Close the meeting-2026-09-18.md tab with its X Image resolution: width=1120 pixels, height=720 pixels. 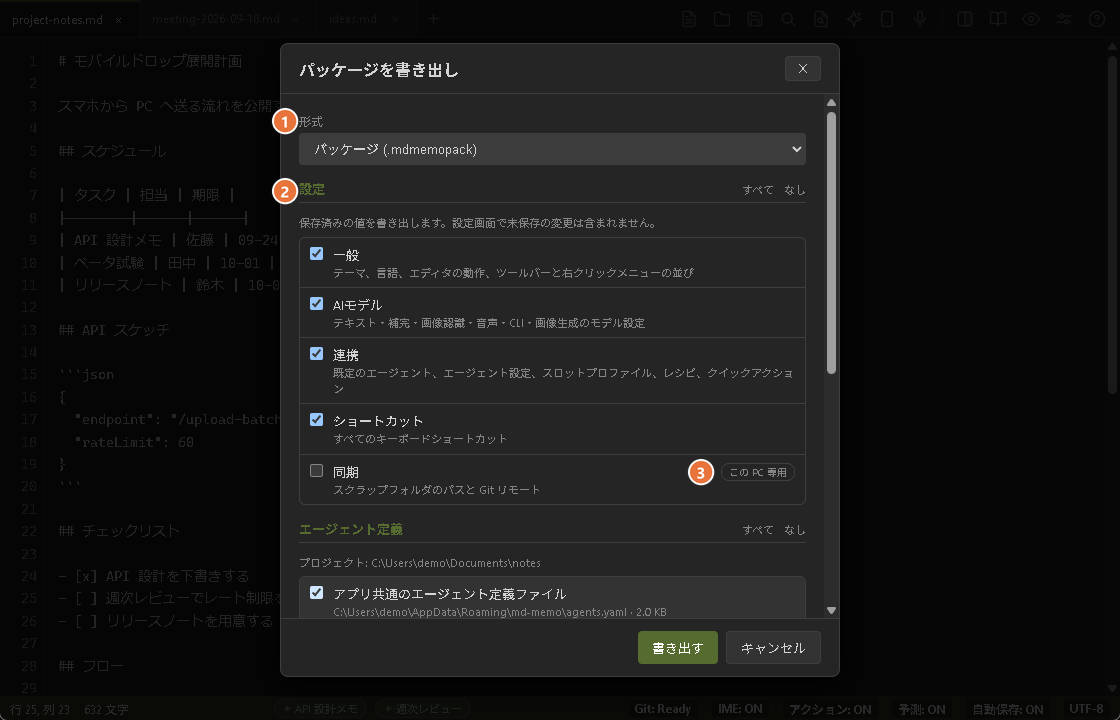(x=296, y=20)
